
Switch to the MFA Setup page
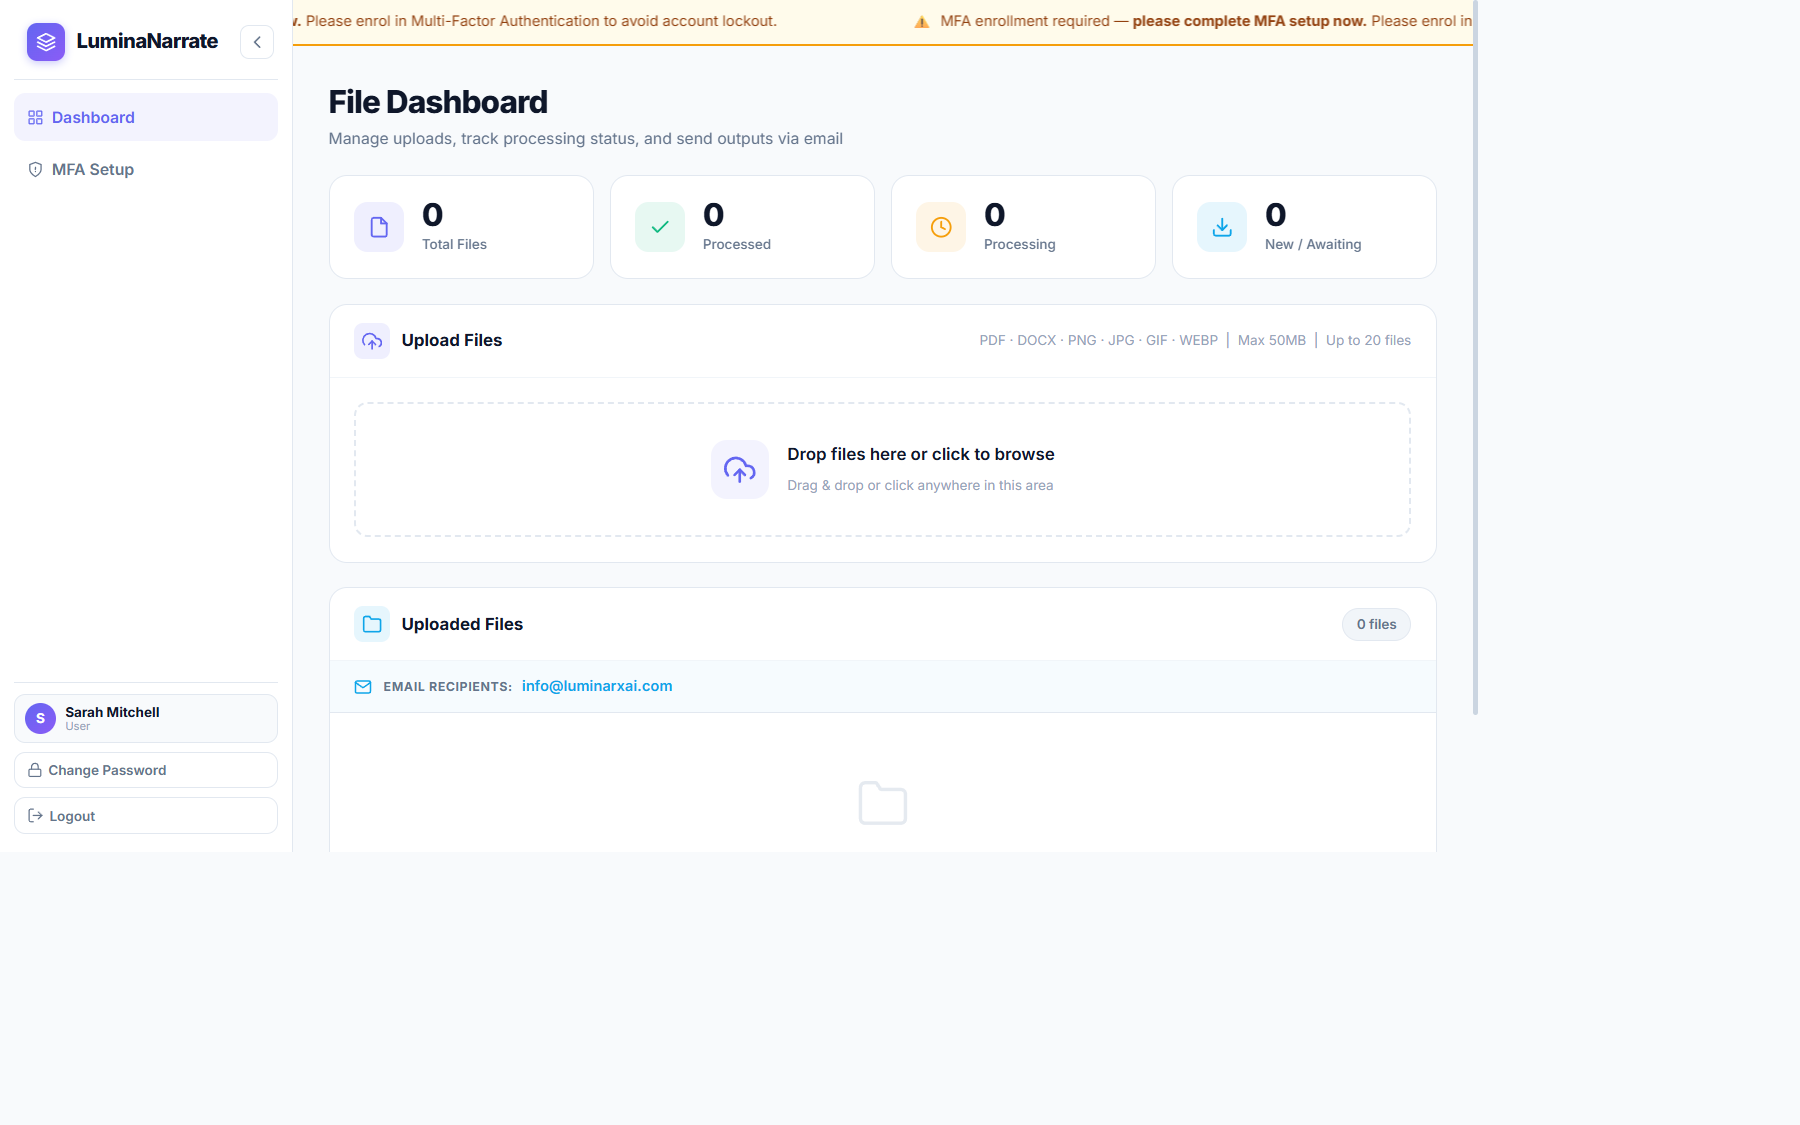tap(93, 169)
